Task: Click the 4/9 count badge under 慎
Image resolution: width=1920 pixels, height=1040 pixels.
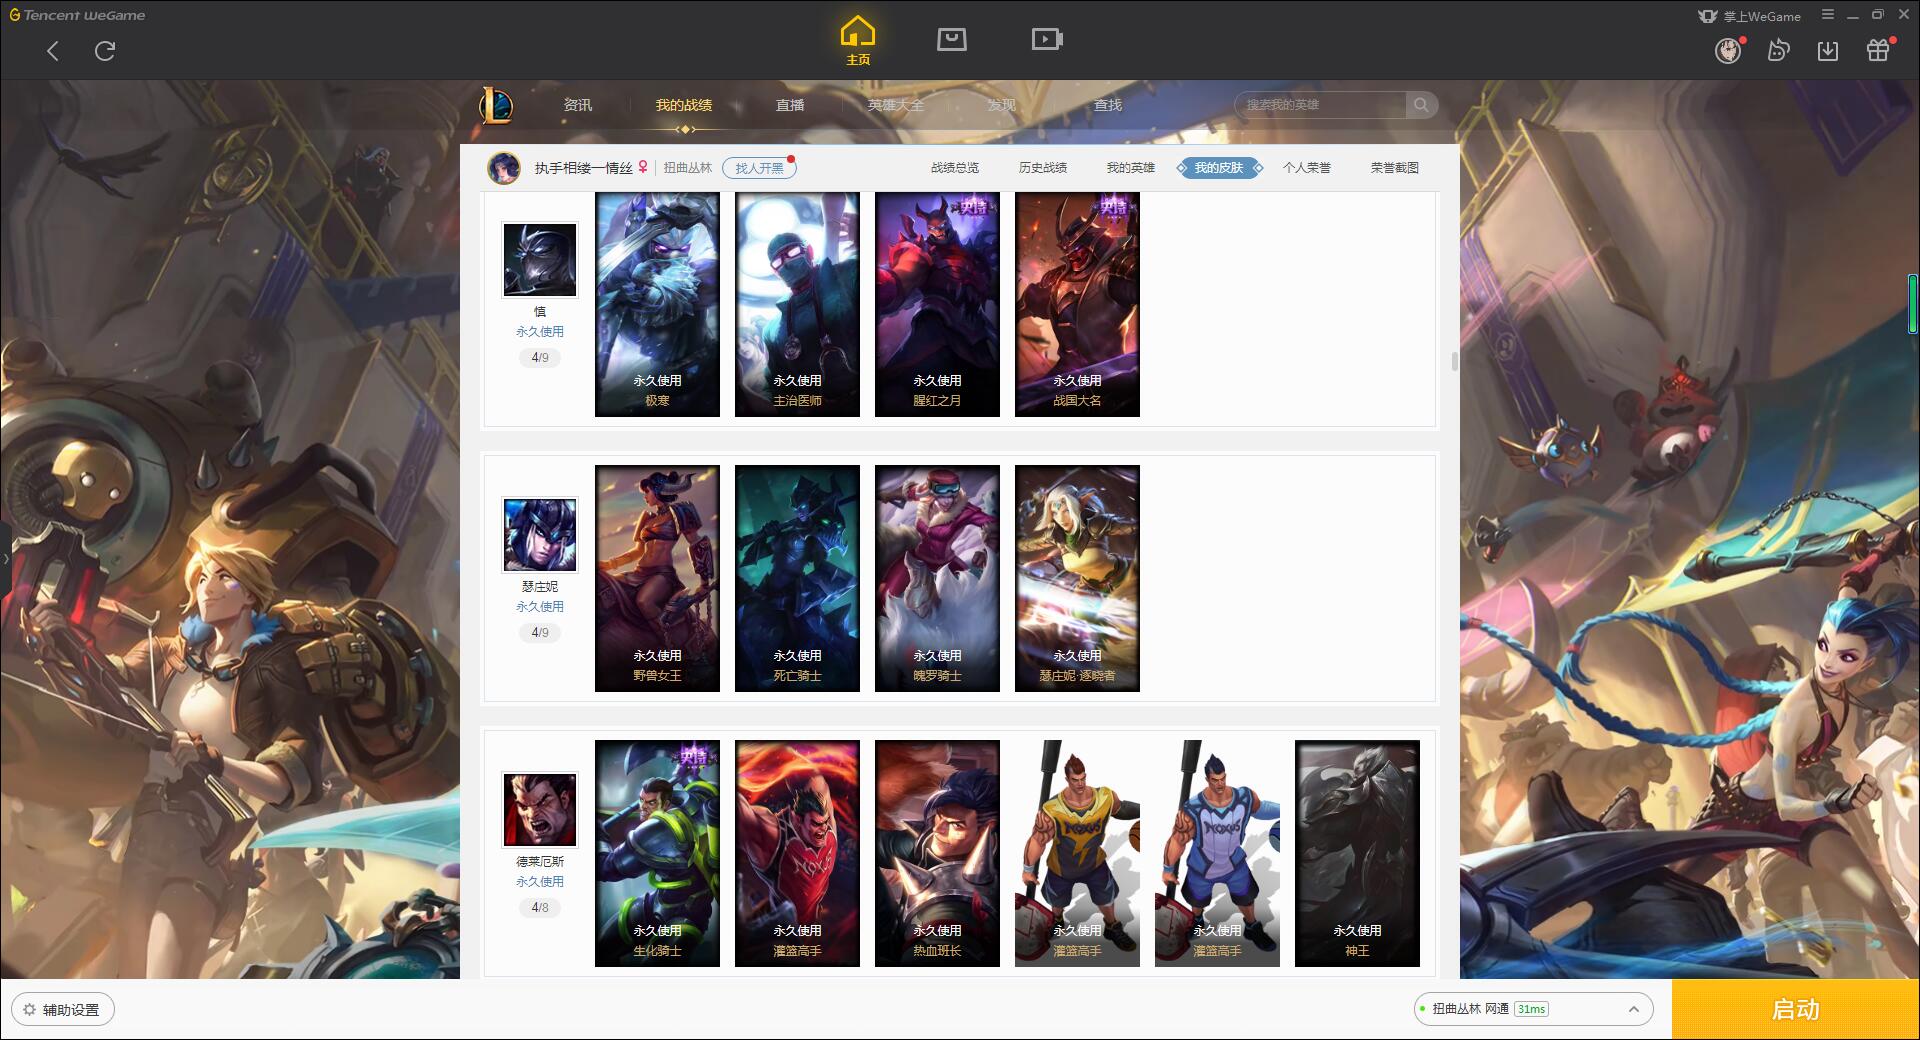Action: tap(540, 358)
